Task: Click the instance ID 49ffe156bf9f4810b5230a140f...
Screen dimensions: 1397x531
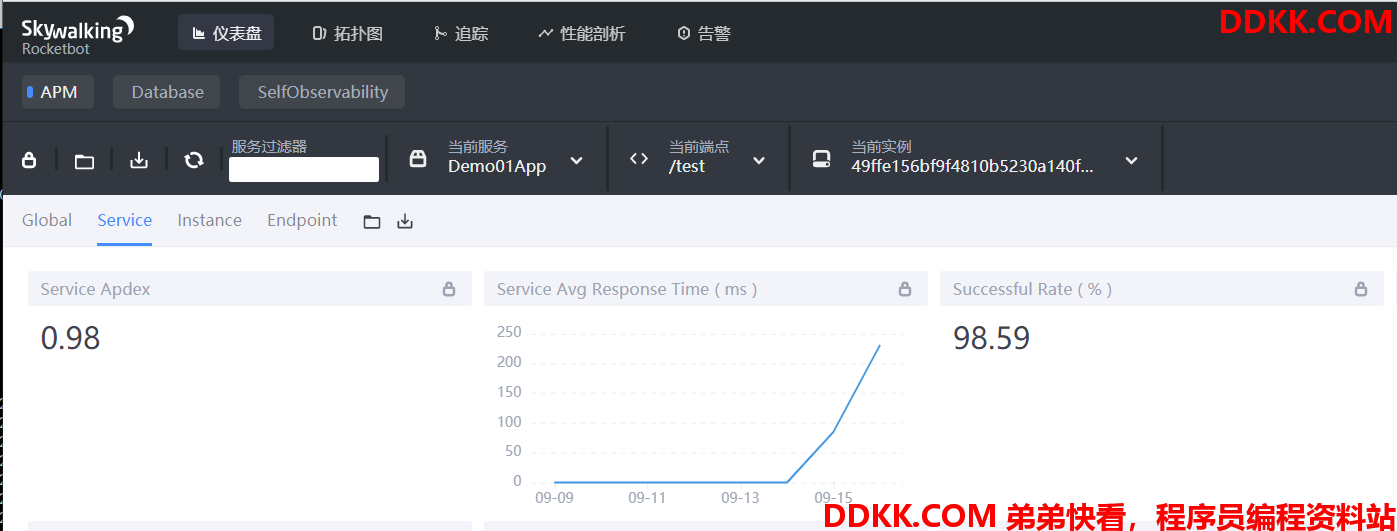Action: coord(972,167)
